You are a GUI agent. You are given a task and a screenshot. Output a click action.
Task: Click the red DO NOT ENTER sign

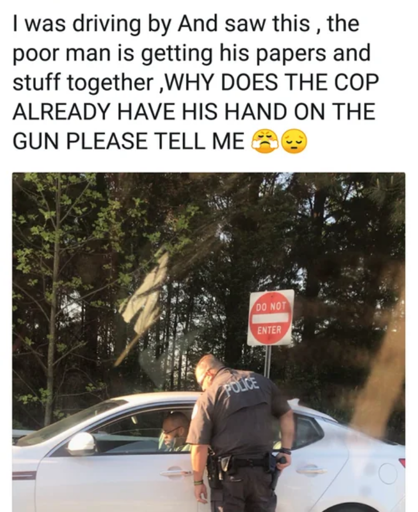tap(271, 317)
